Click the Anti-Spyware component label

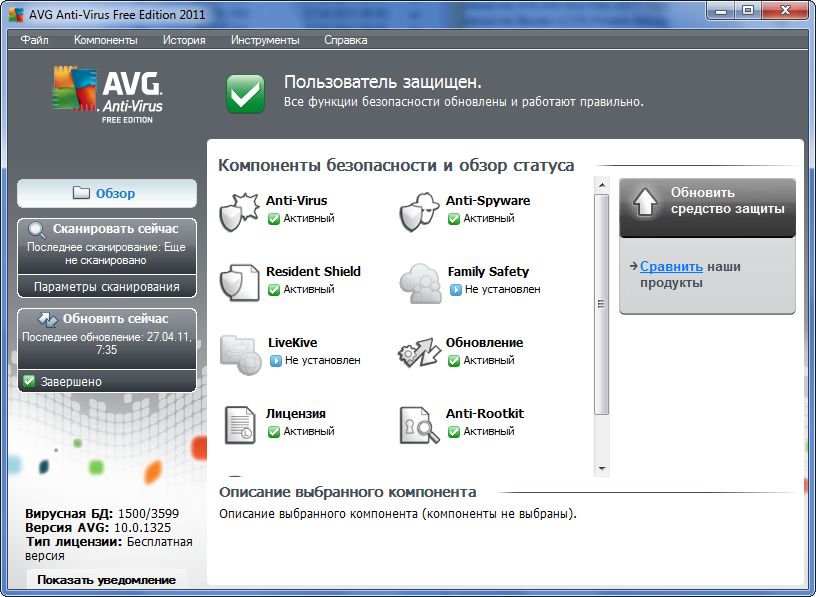pos(488,200)
